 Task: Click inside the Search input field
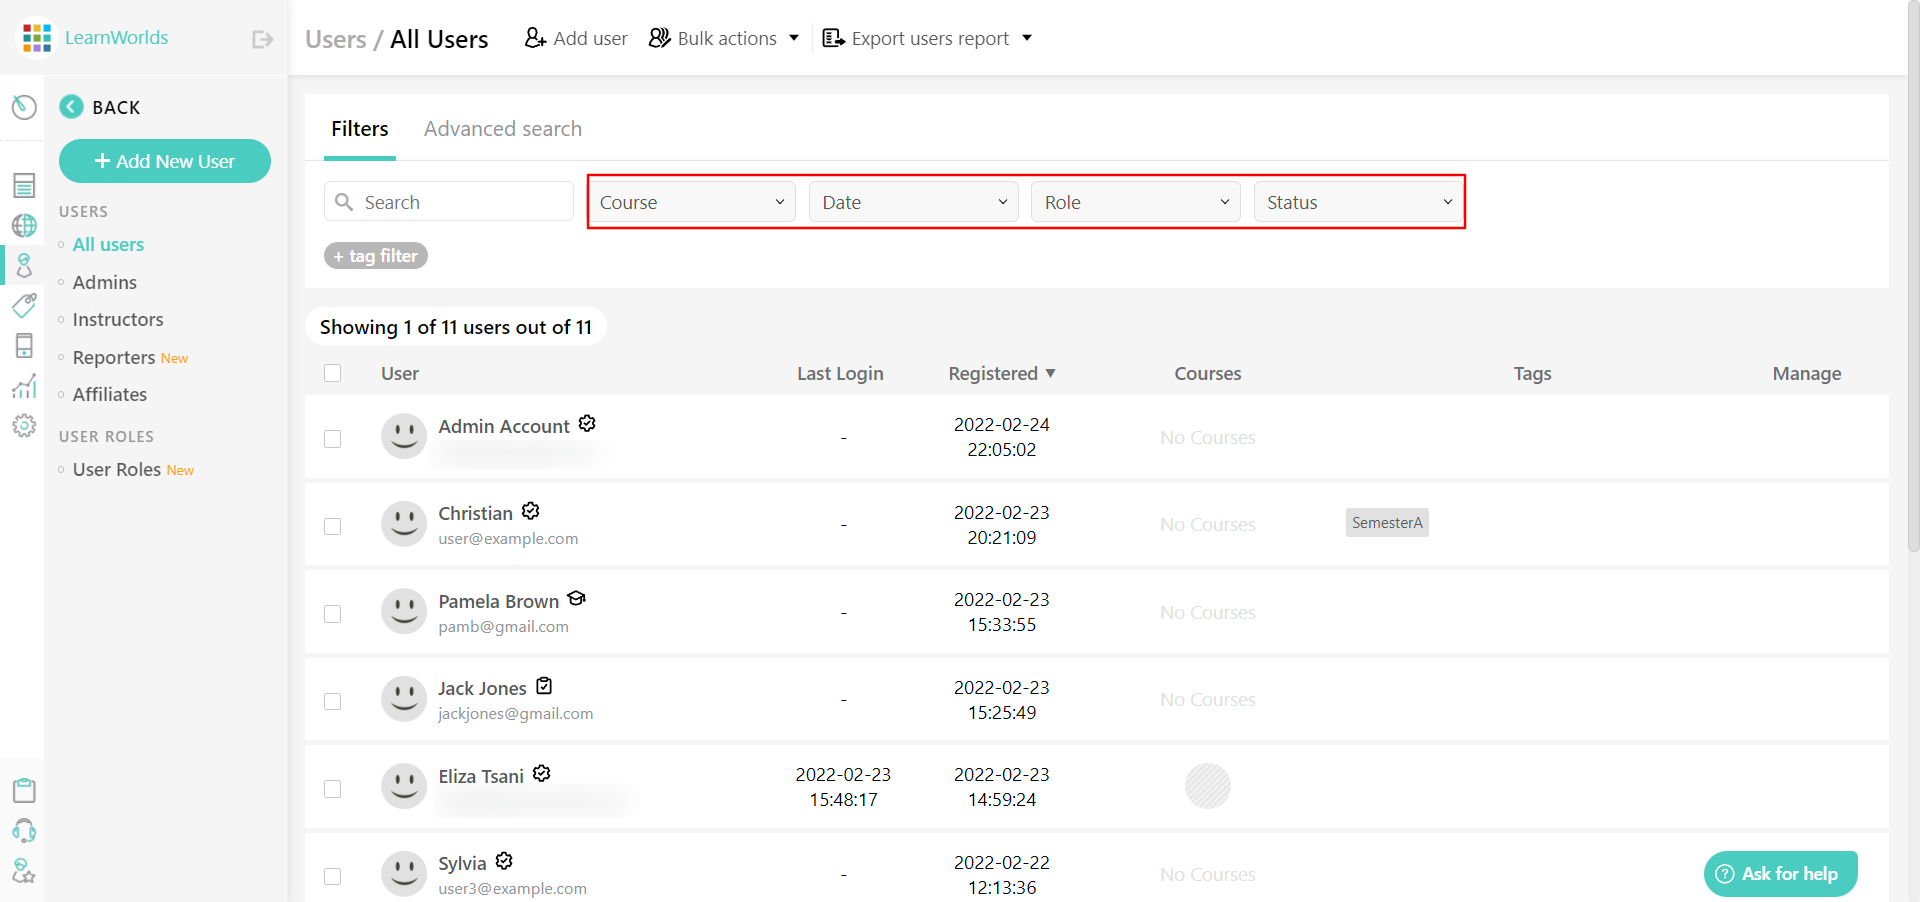[448, 201]
